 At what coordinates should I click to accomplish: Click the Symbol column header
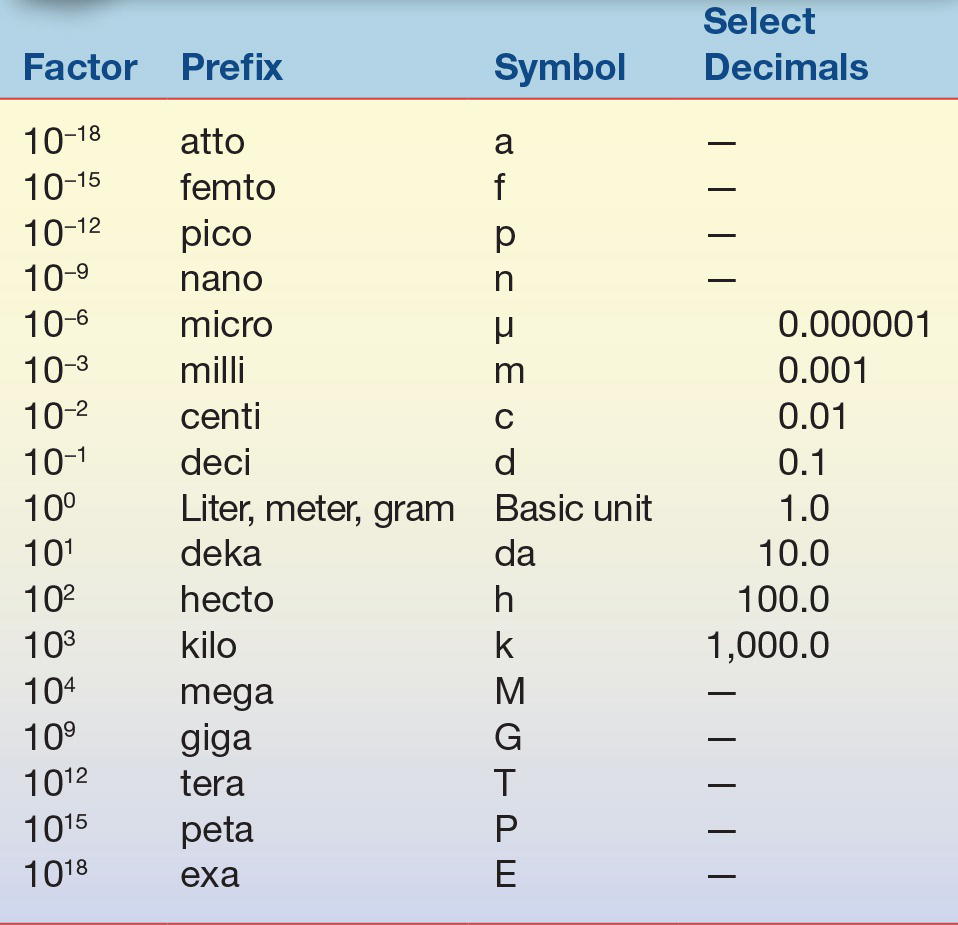tap(559, 68)
